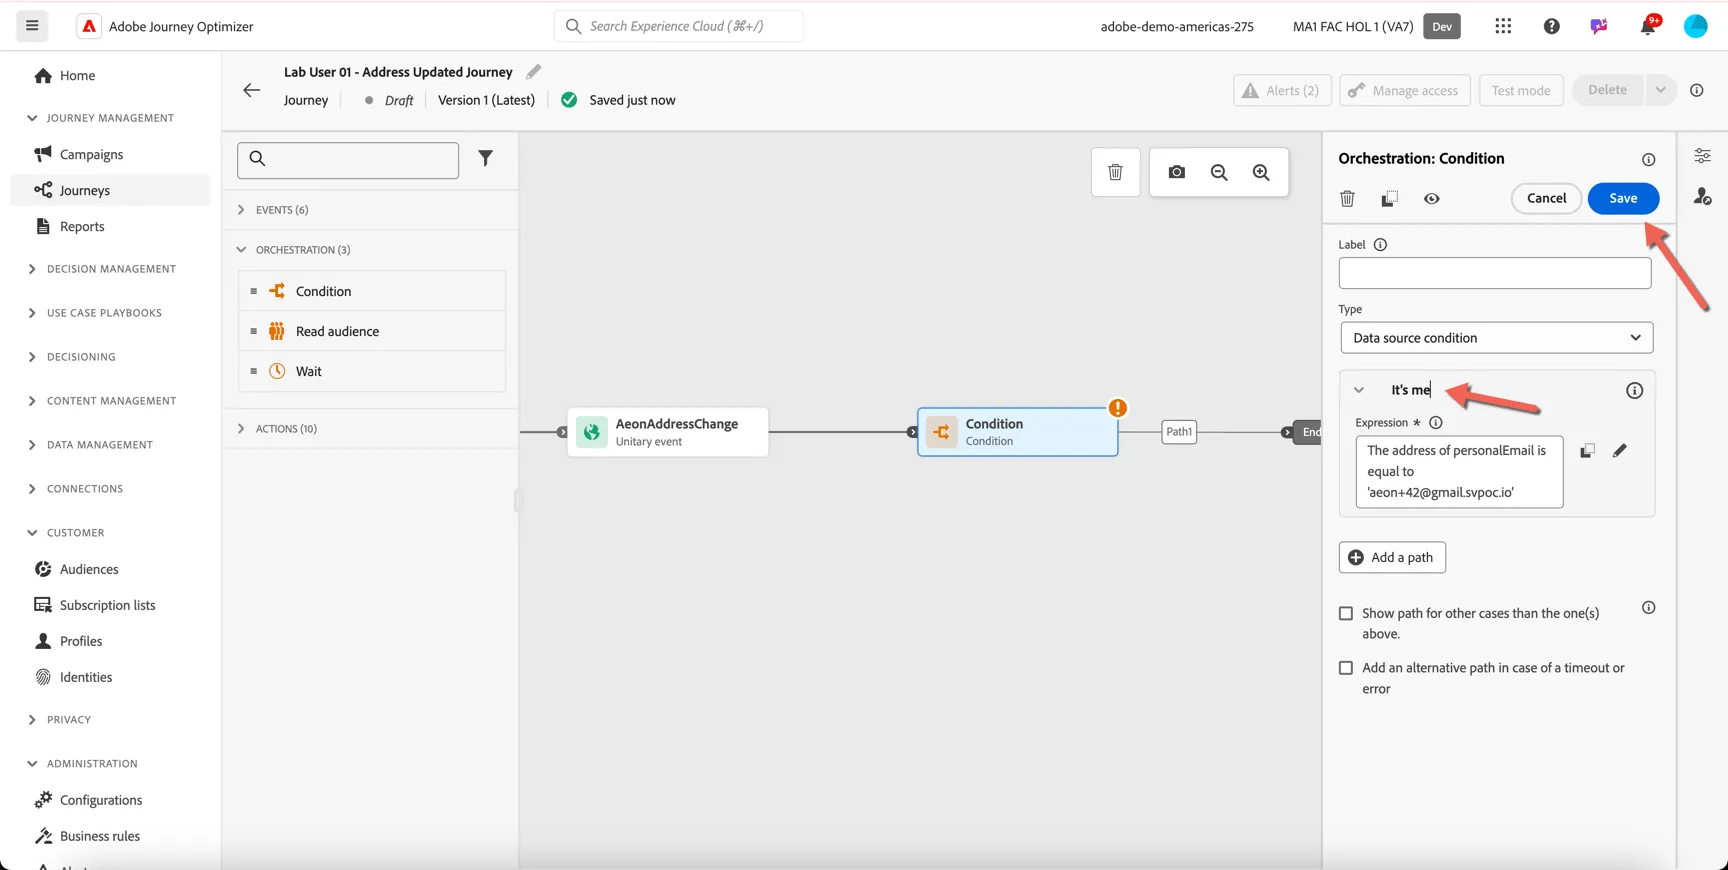Copy the expression text
Image resolution: width=1728 pixels, height=870 pixels.
click(1587, 451)
